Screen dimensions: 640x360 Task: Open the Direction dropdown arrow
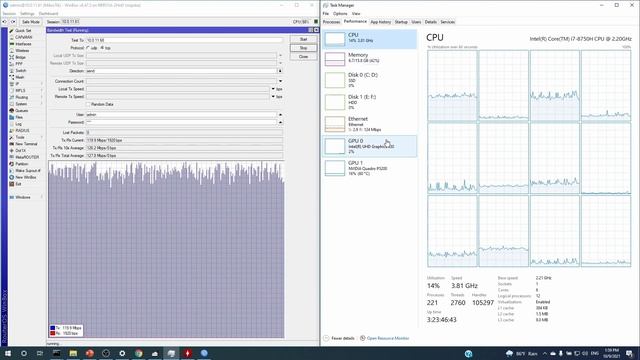click(280, 71)
